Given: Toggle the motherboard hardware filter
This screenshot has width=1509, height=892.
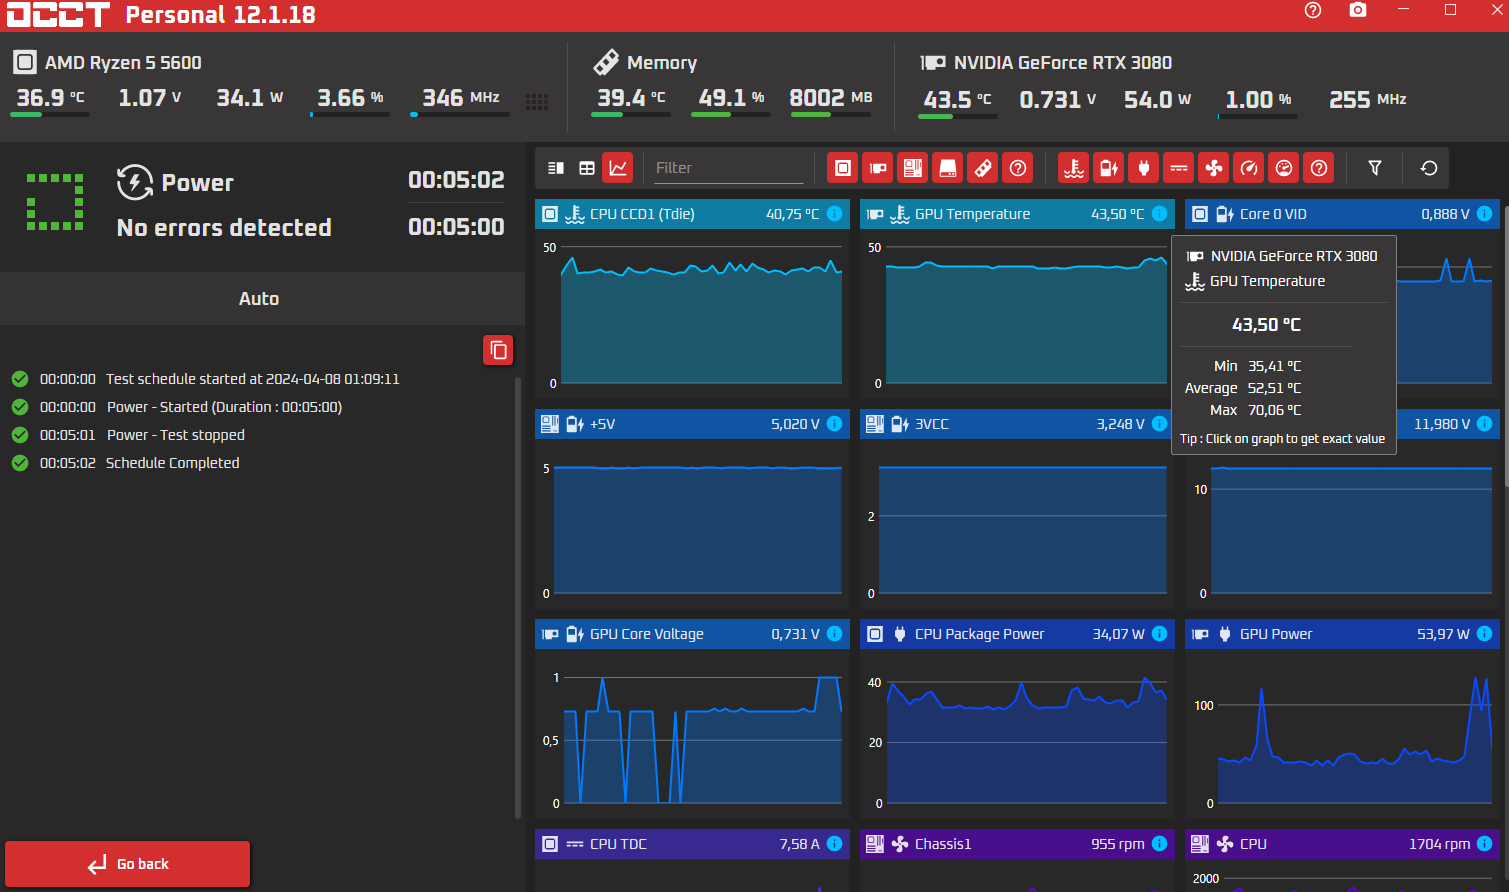Looking at the screenshot, I should coord(913,168).
